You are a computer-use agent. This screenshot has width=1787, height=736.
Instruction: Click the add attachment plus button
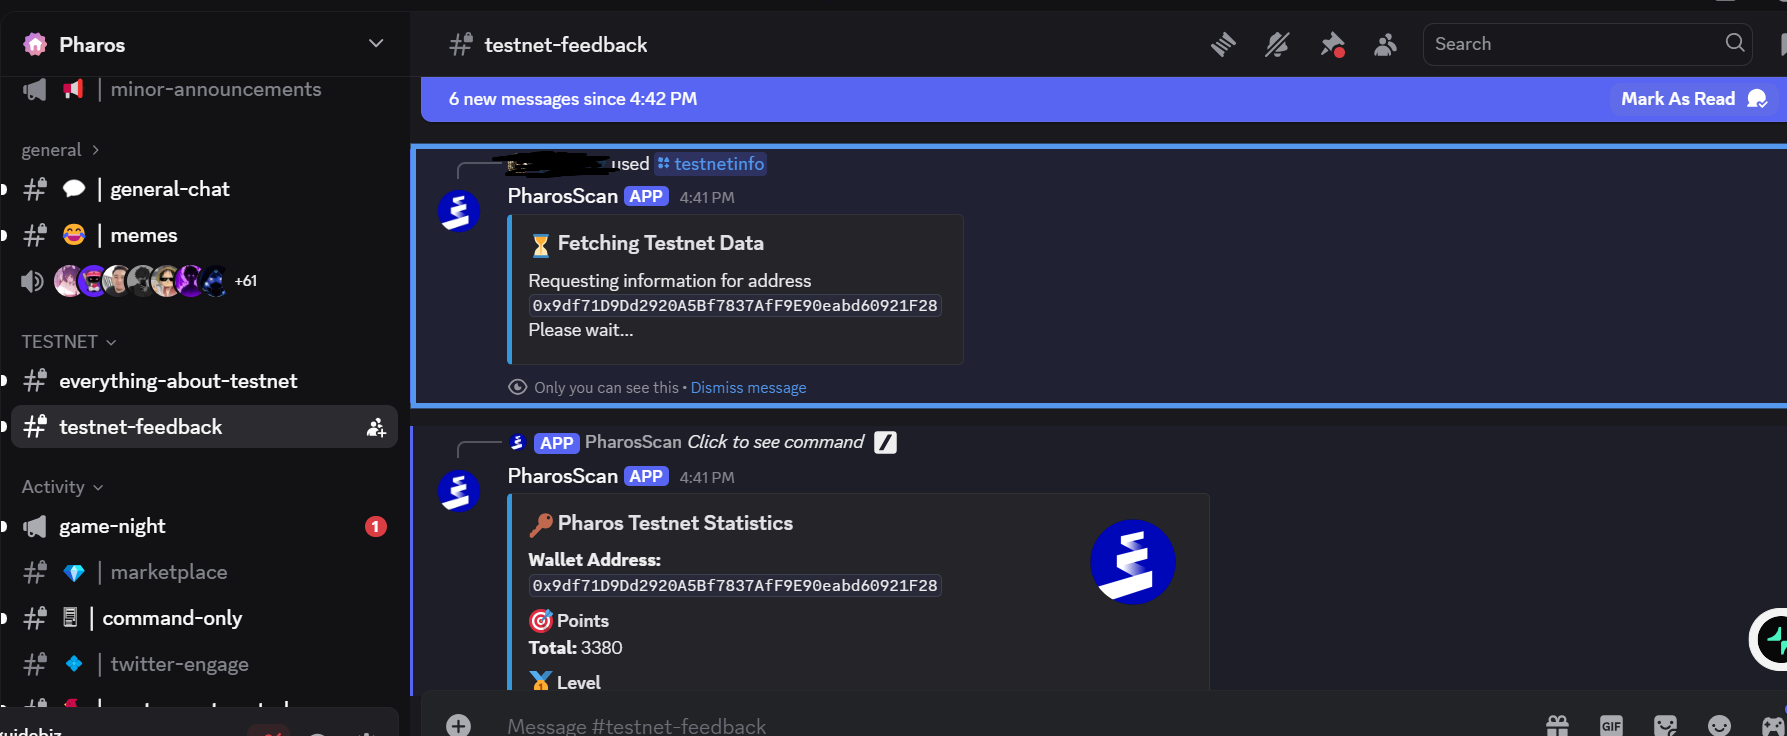click(x=459, y=725)
